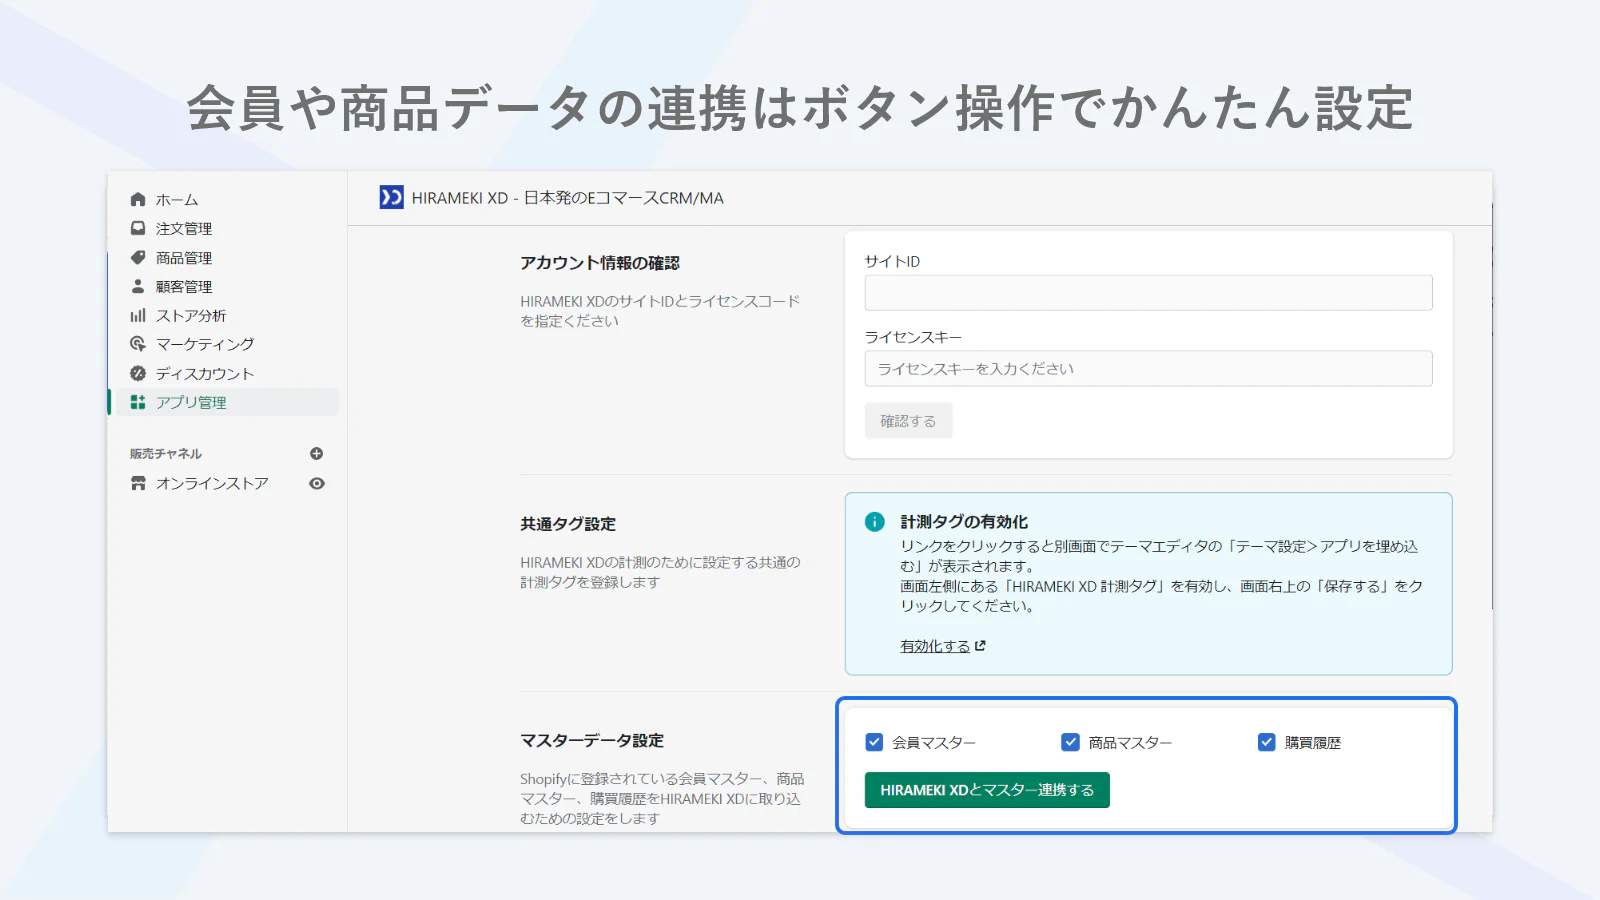
Task: Click the 計測タグの有効化 banner title
Action: click(964, 522)
